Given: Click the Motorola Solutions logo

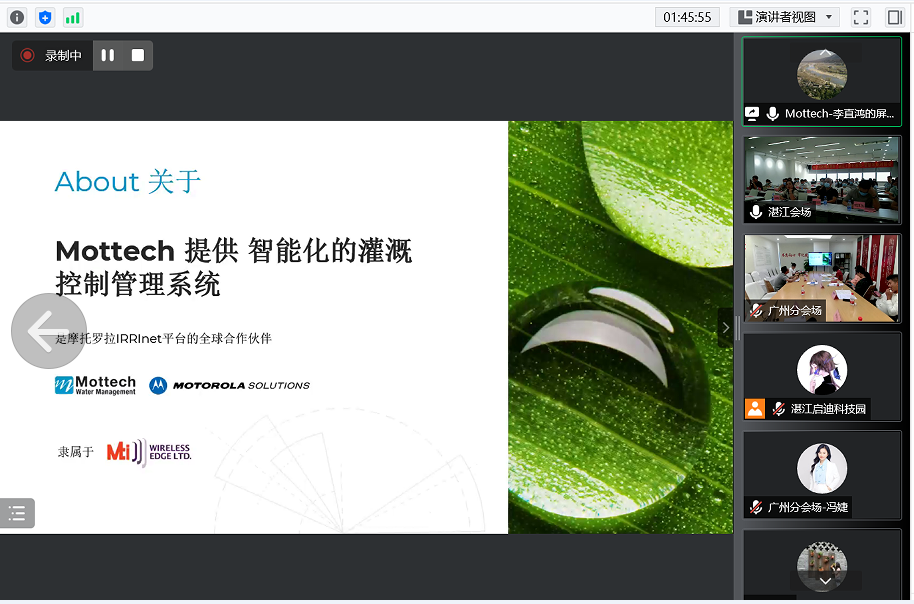Looking at the screenshot, I should pyautogui.click(x=230, y=385).
